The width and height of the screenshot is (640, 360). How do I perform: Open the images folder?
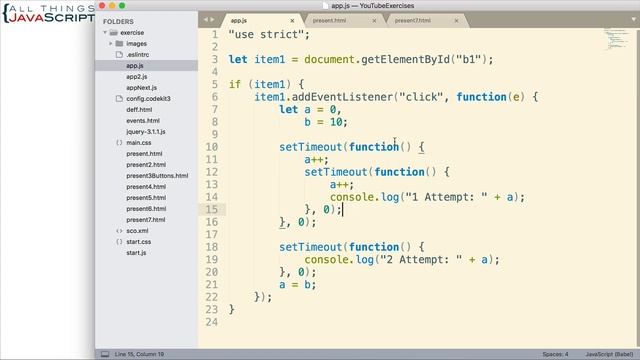tap(136, 43)
